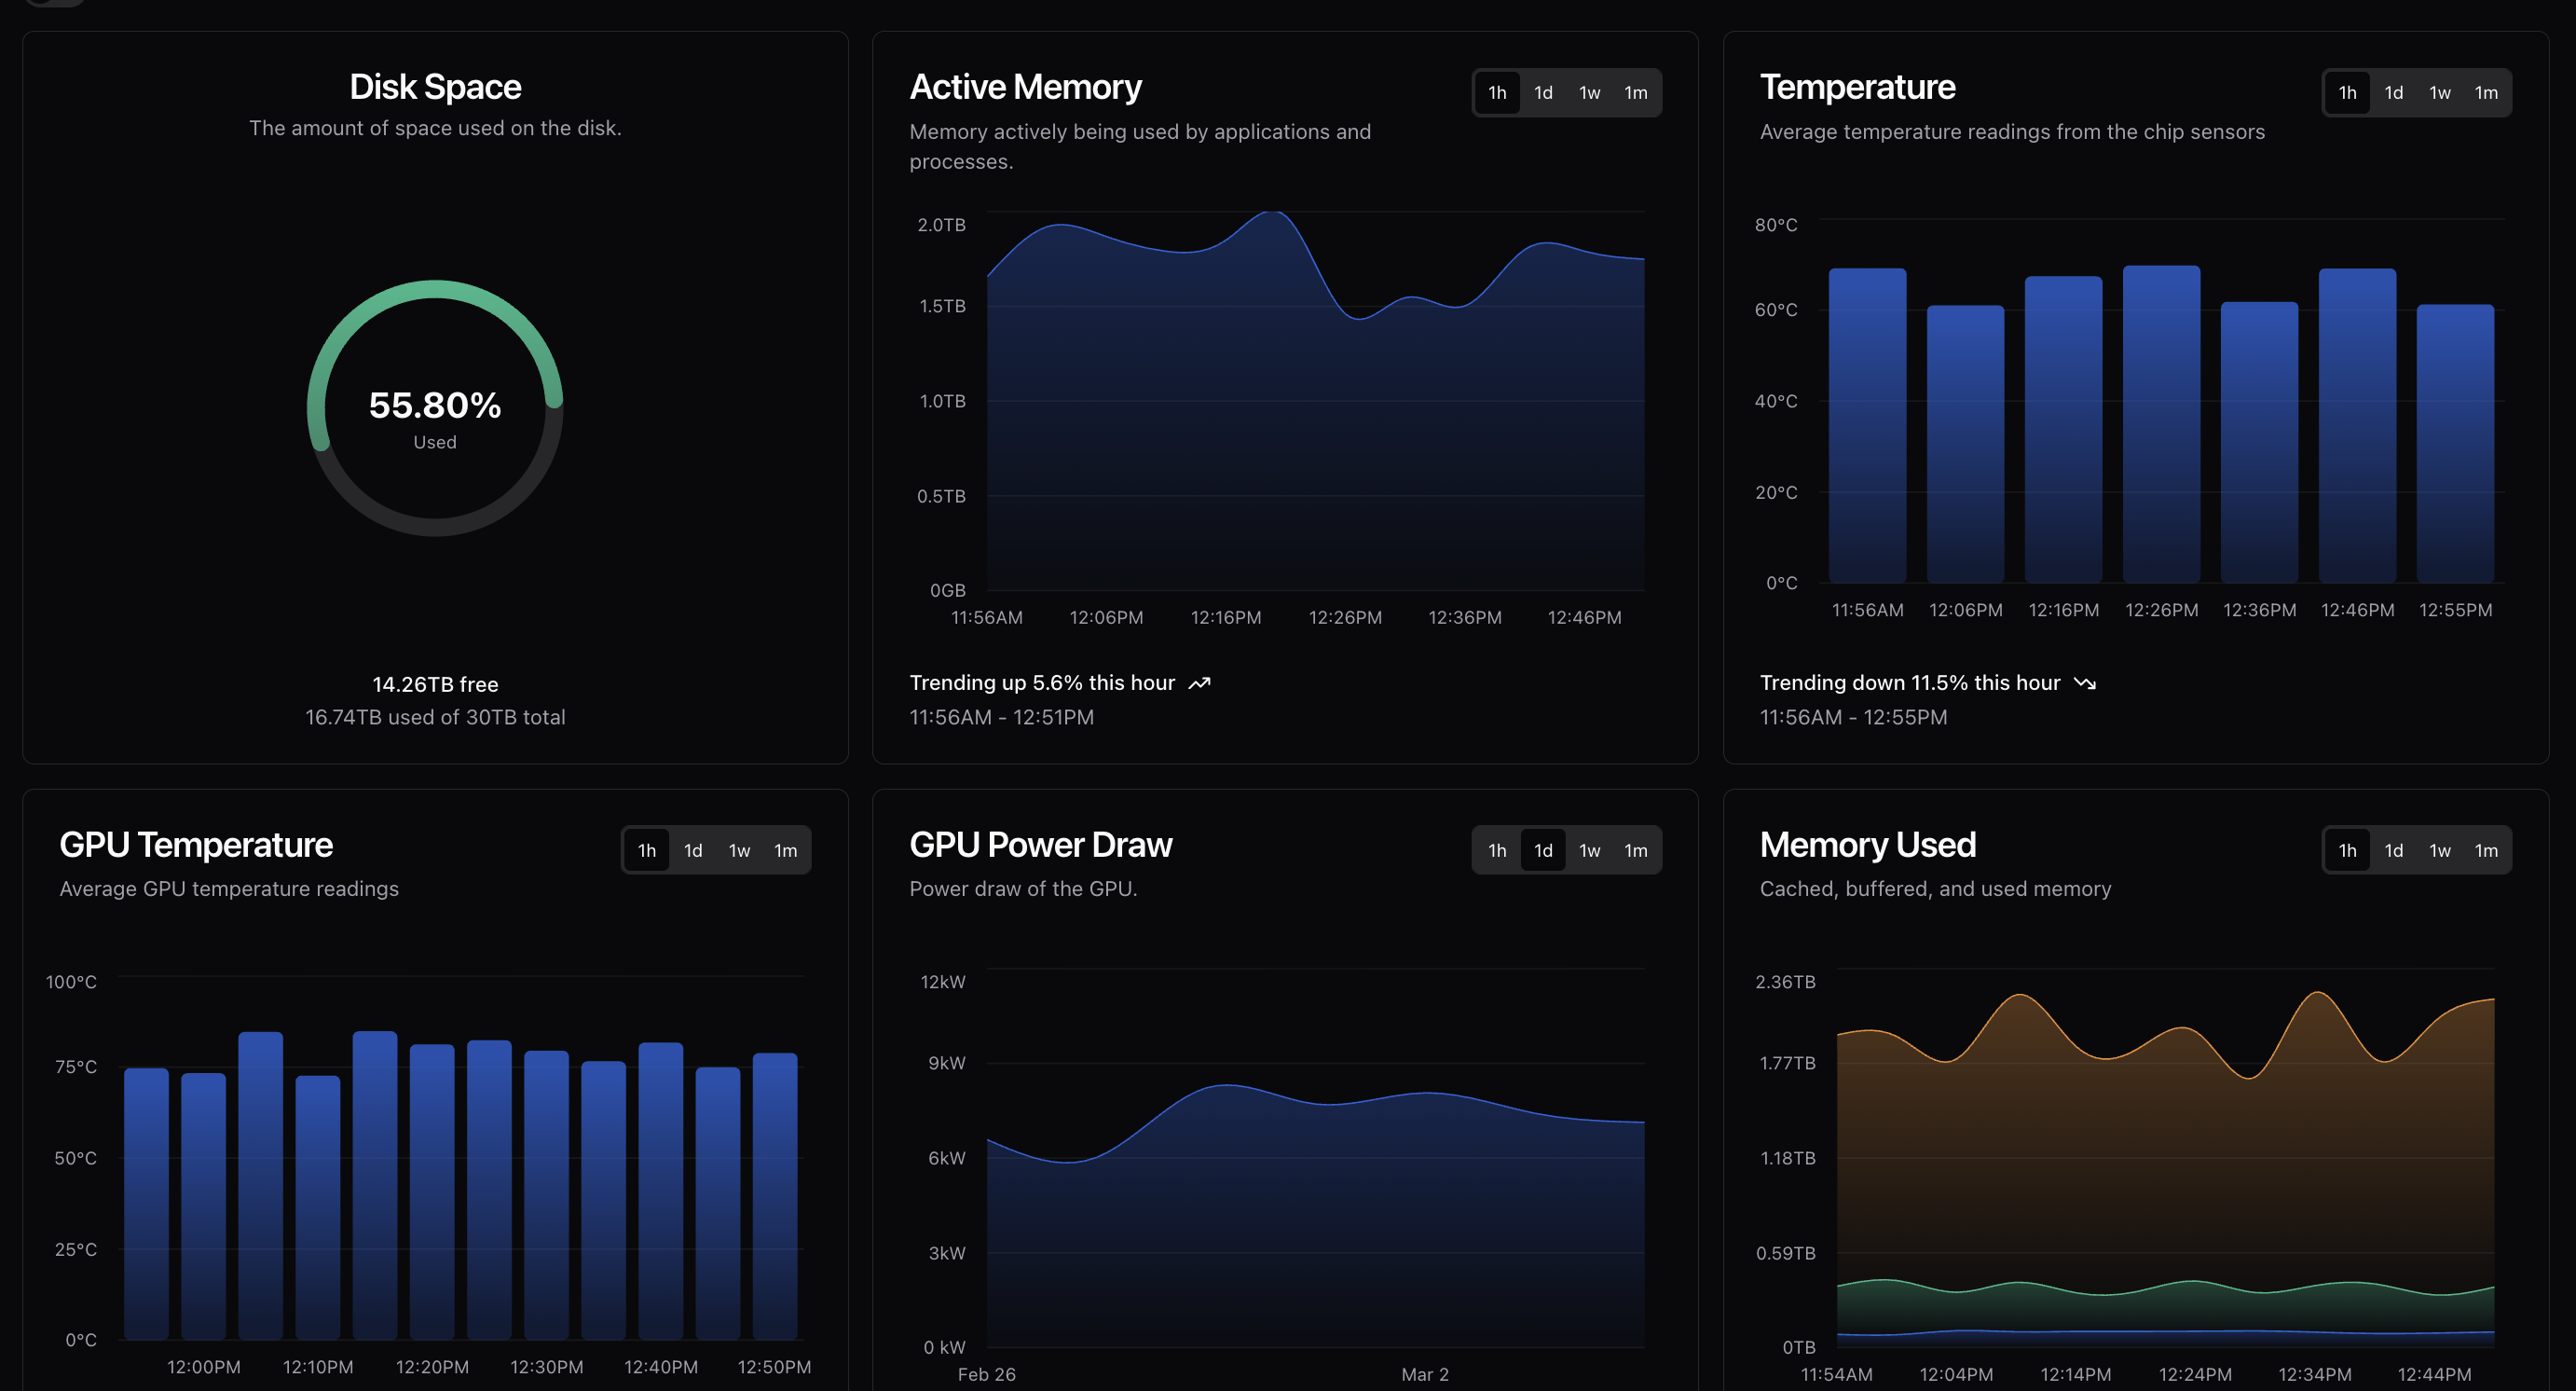
Task: Click the 12:26PM bar in Temperature chart
Action: tap(2161, 425)
